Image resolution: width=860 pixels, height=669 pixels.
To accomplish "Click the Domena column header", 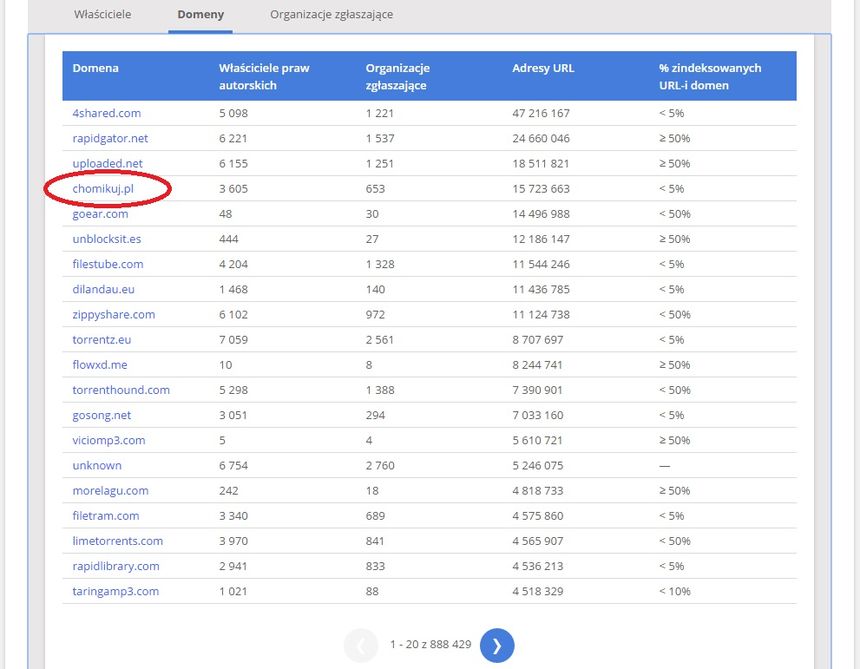I will [x=95, y=68].
